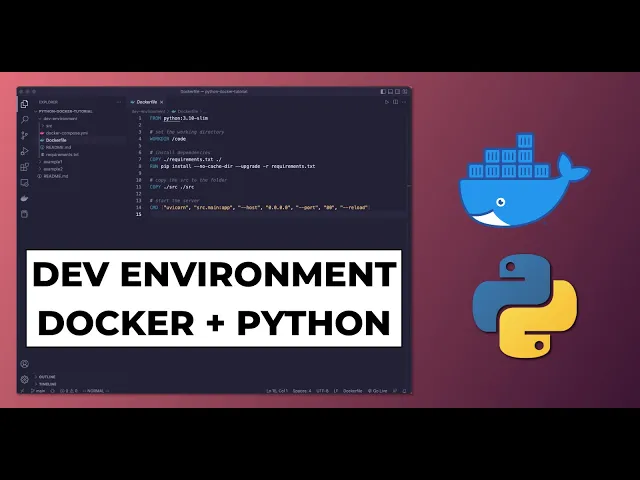Expand the OUTLINE section

pyautogui.click(x=47, y=377)
